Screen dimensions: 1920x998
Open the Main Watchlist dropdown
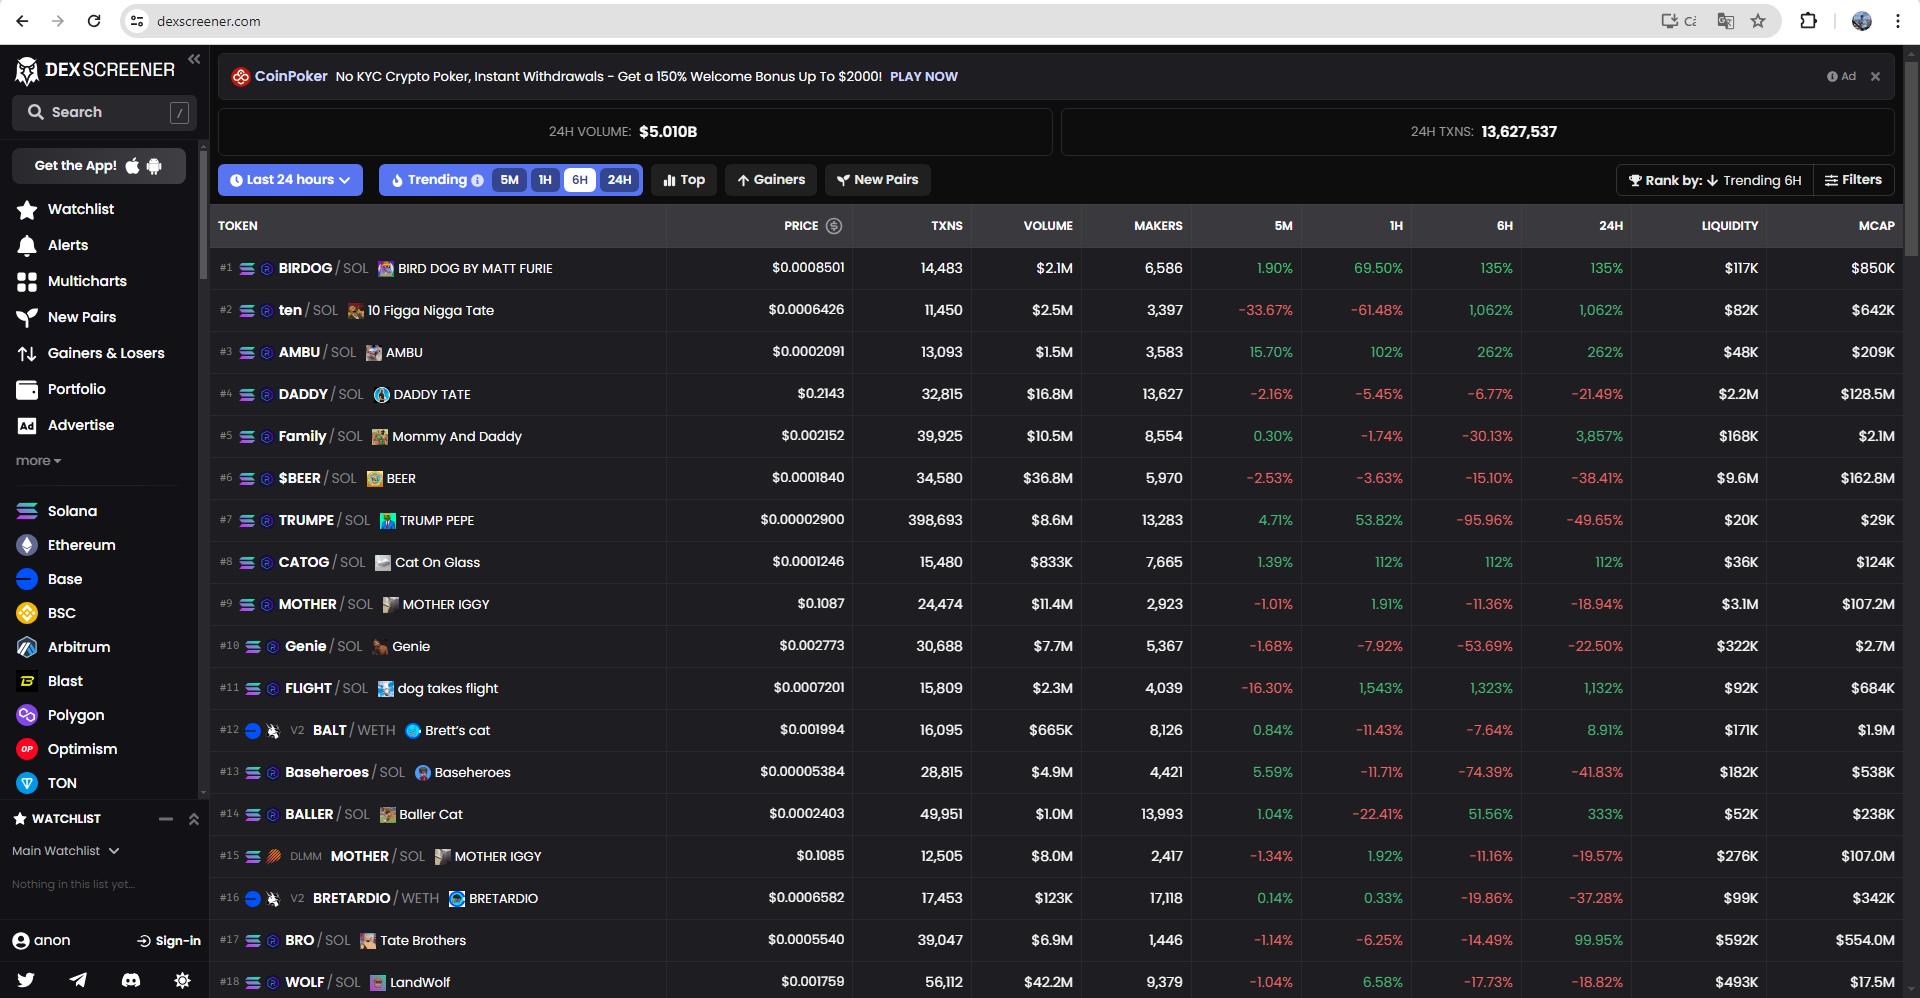[66, 851]
